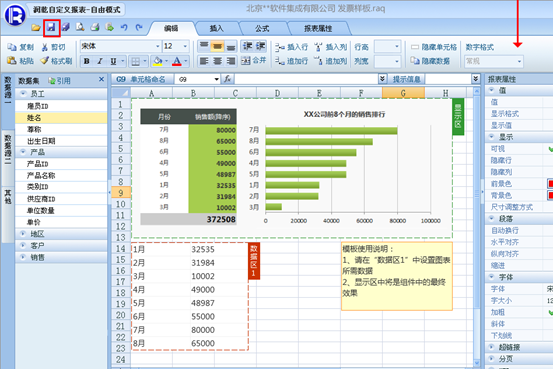
Task: Switch to the 插入 ribbon tab
Action: tap(217, 29)
